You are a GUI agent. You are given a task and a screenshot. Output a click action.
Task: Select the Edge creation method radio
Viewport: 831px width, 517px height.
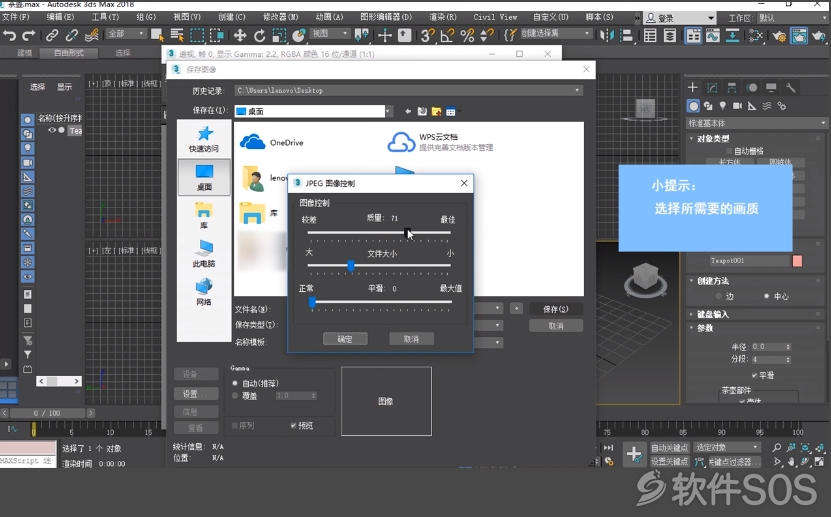(719, 296)
